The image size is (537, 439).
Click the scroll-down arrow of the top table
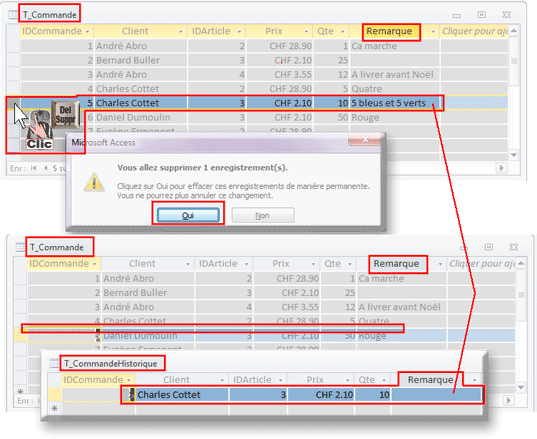514,155
